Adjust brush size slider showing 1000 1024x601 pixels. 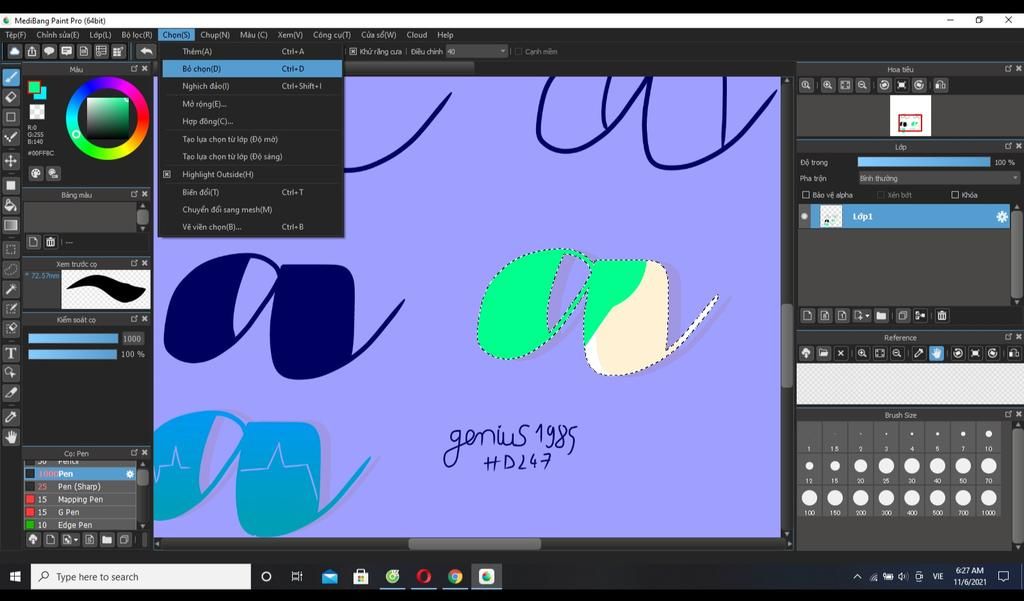point(72,338)
